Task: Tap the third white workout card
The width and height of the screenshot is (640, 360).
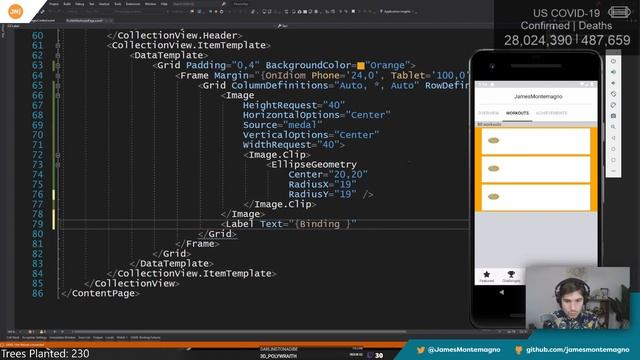Action: coord(536,197)
